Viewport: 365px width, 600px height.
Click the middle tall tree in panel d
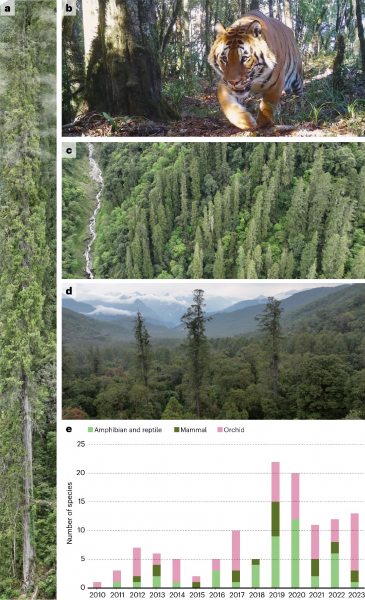point(197,352)
